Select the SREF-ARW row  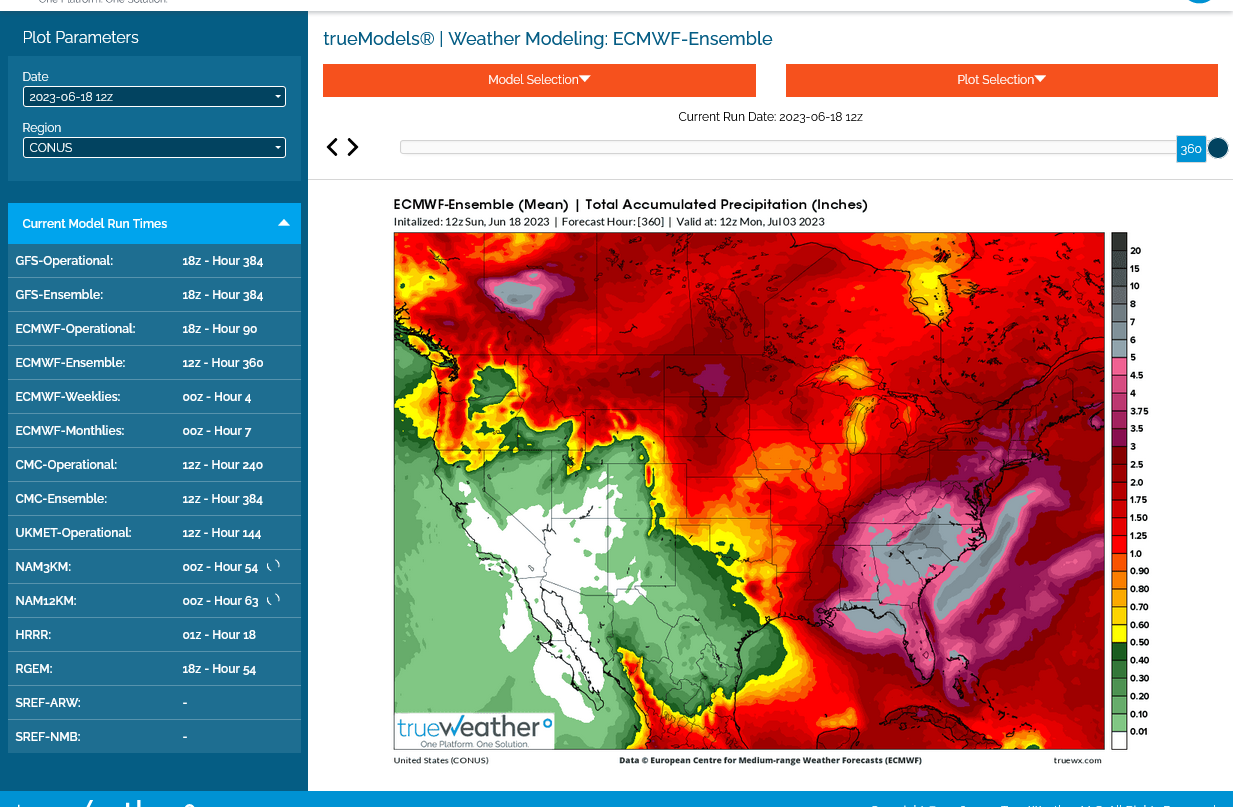(x=154, y=703)
